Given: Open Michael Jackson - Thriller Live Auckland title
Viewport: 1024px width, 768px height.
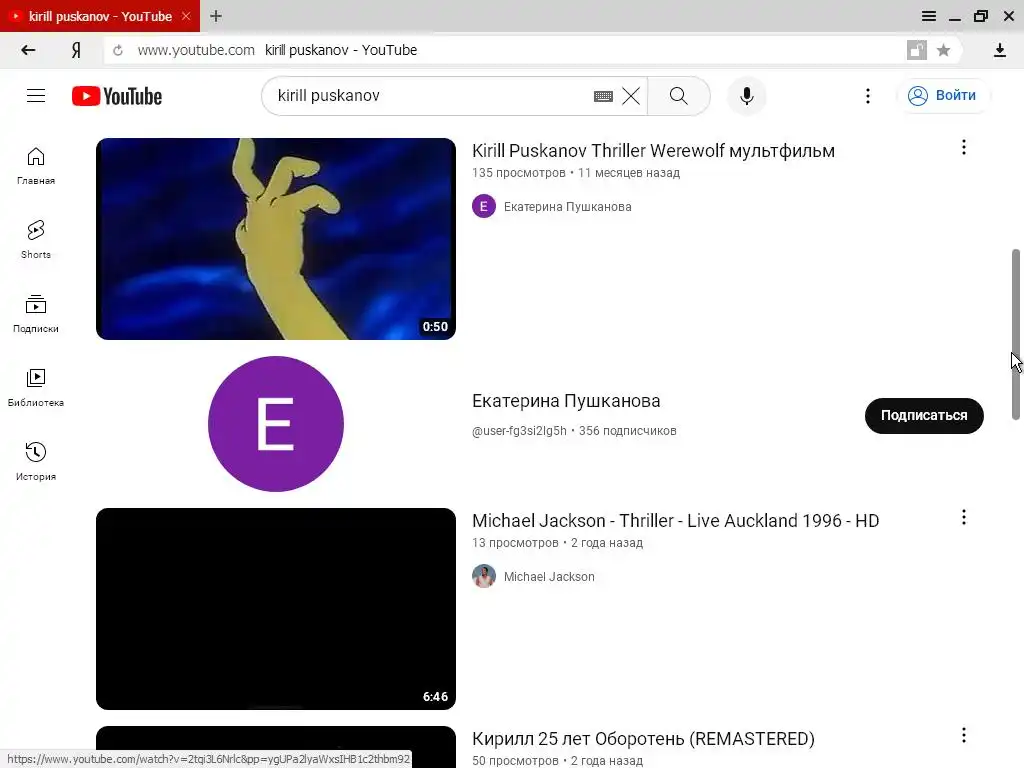Looking at the screenshot, I should coord(675,520).
